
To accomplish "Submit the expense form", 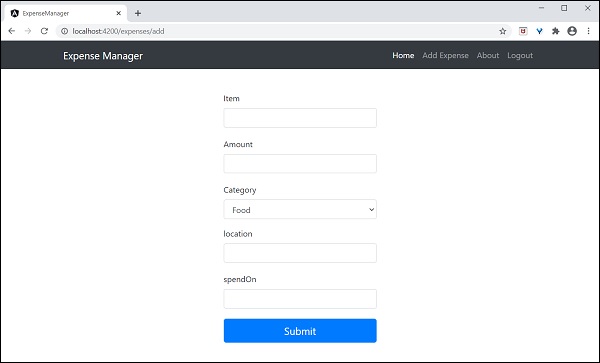I will (x=300, y=331).
